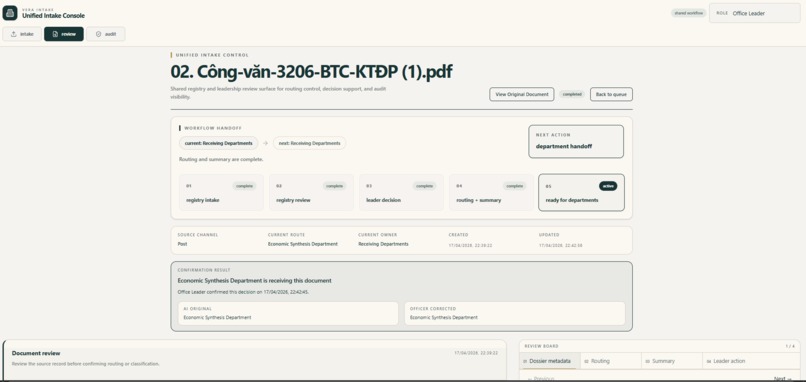
Task: Click the 1 / 4 page counter
Action: [790, 346]
